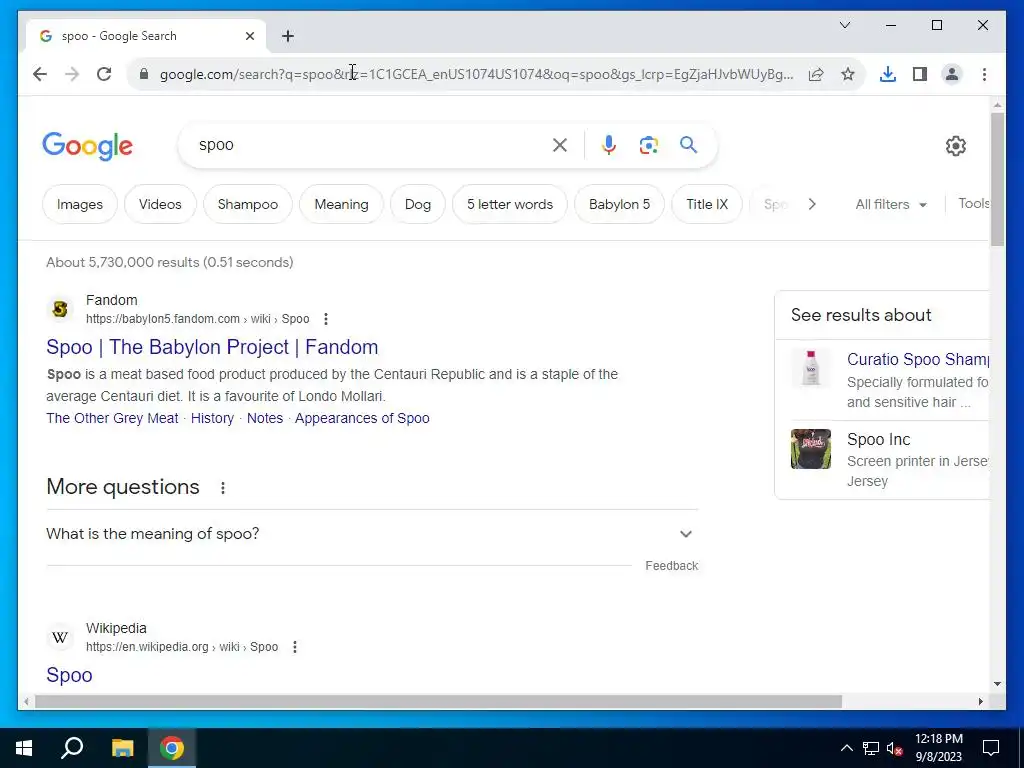Viewport: 1024px width, 768px height.
Task: Open the Spoo Inc result
Action: tap(878, 440)
